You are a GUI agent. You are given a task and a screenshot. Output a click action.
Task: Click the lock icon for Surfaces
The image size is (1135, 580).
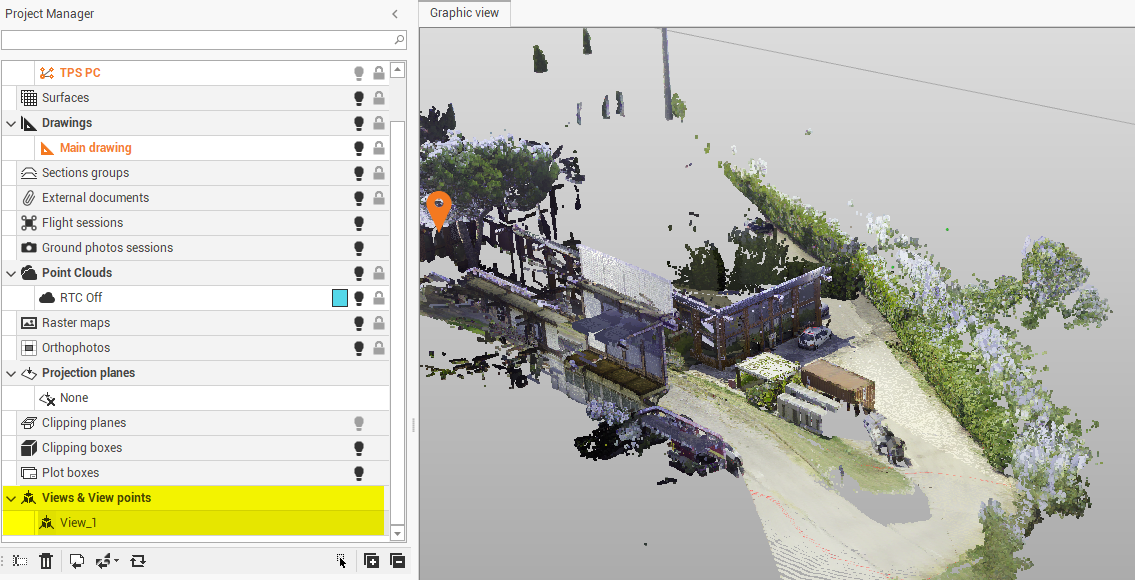[x=379, y=98]
